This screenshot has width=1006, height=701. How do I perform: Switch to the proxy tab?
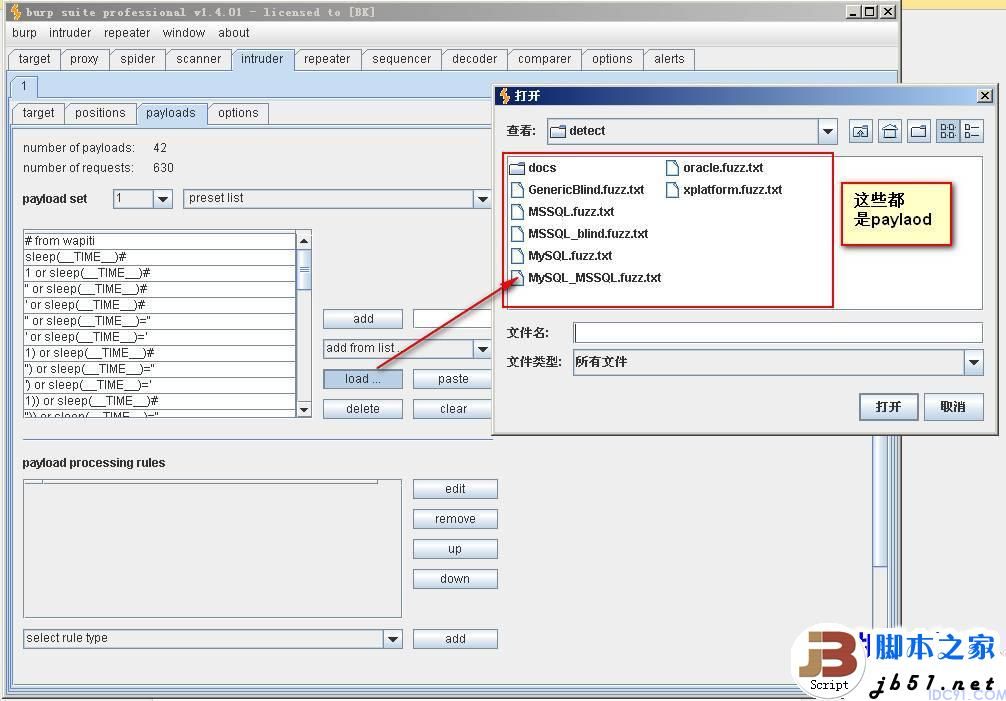coord(84,59)
